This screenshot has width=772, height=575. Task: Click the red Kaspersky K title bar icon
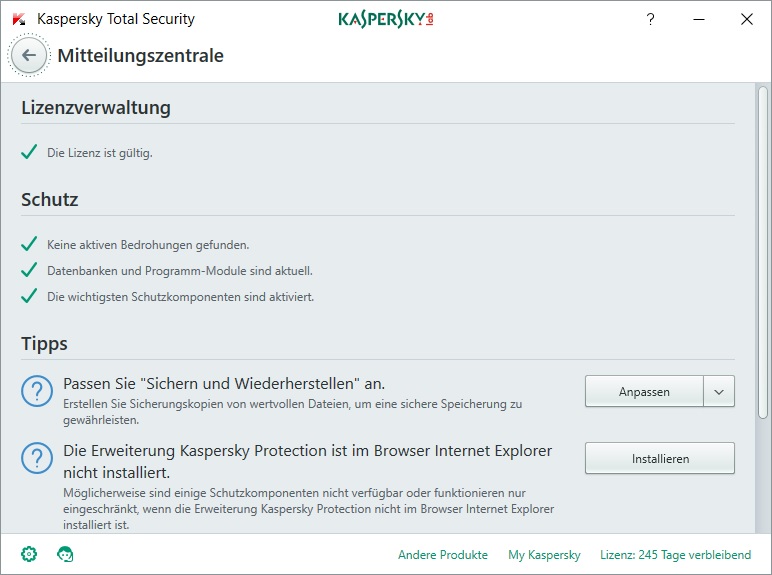coord(19,19)
